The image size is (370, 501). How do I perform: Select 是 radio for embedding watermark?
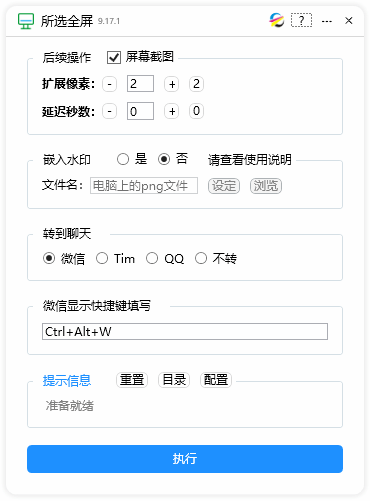[123, 159]
